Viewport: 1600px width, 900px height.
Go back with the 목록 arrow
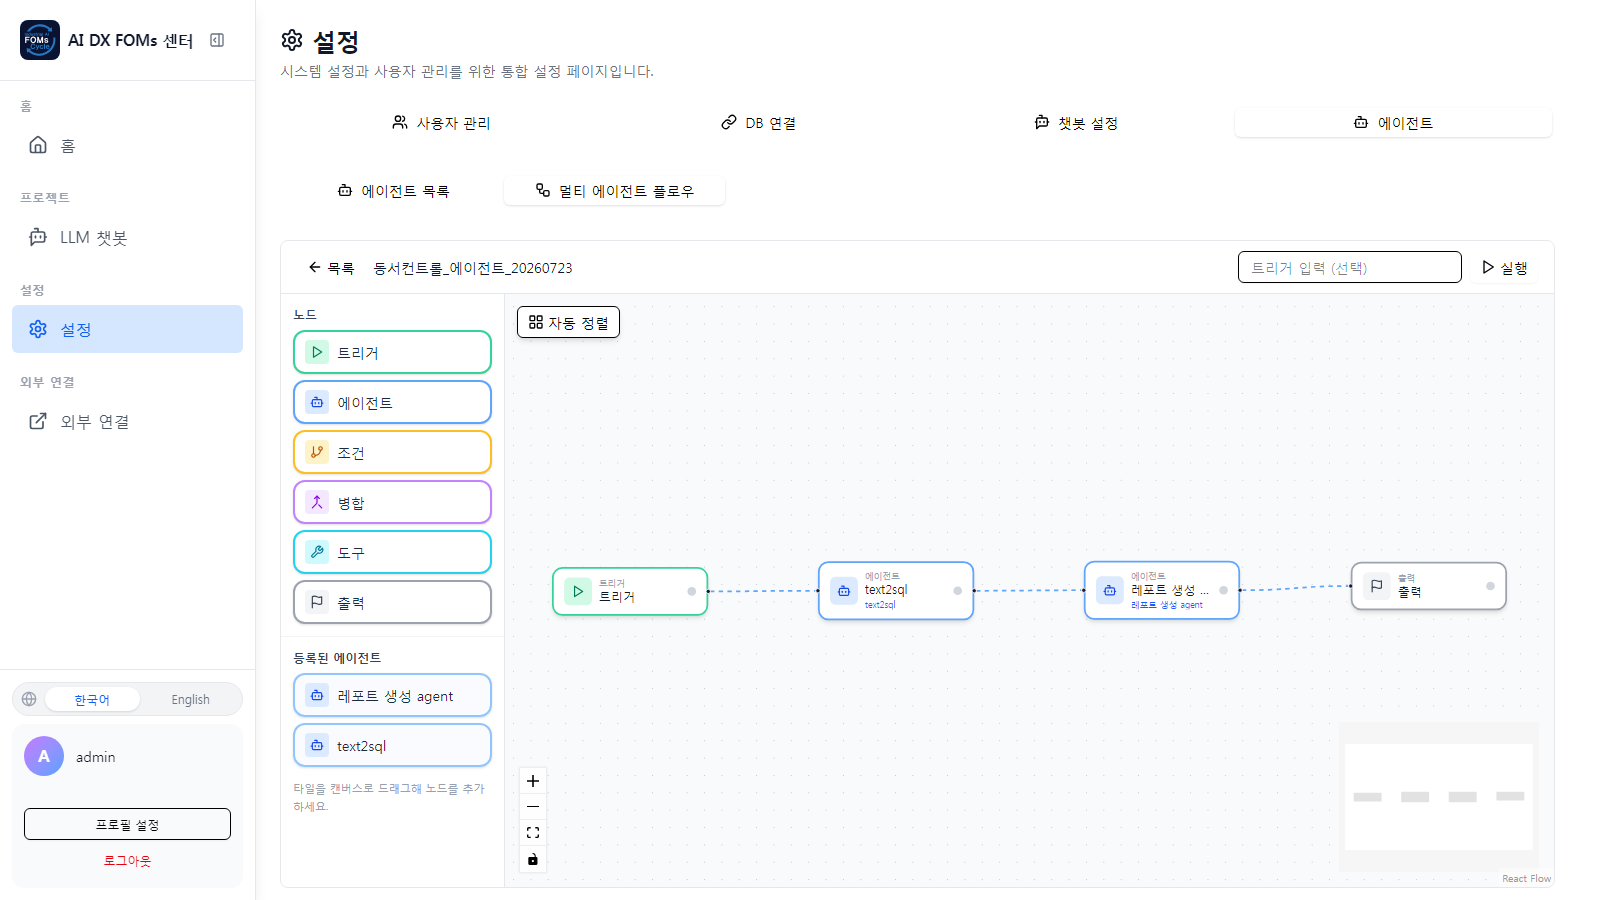pyautogui.click(x=331, y=268)
